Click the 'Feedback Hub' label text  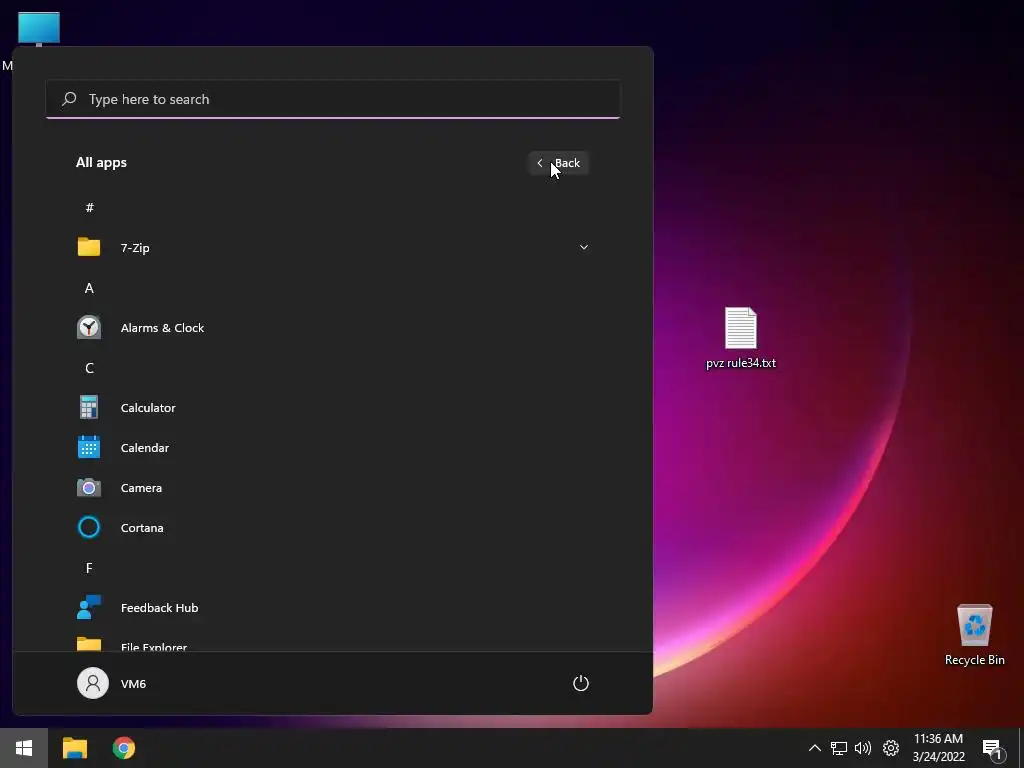click(159, 608)
